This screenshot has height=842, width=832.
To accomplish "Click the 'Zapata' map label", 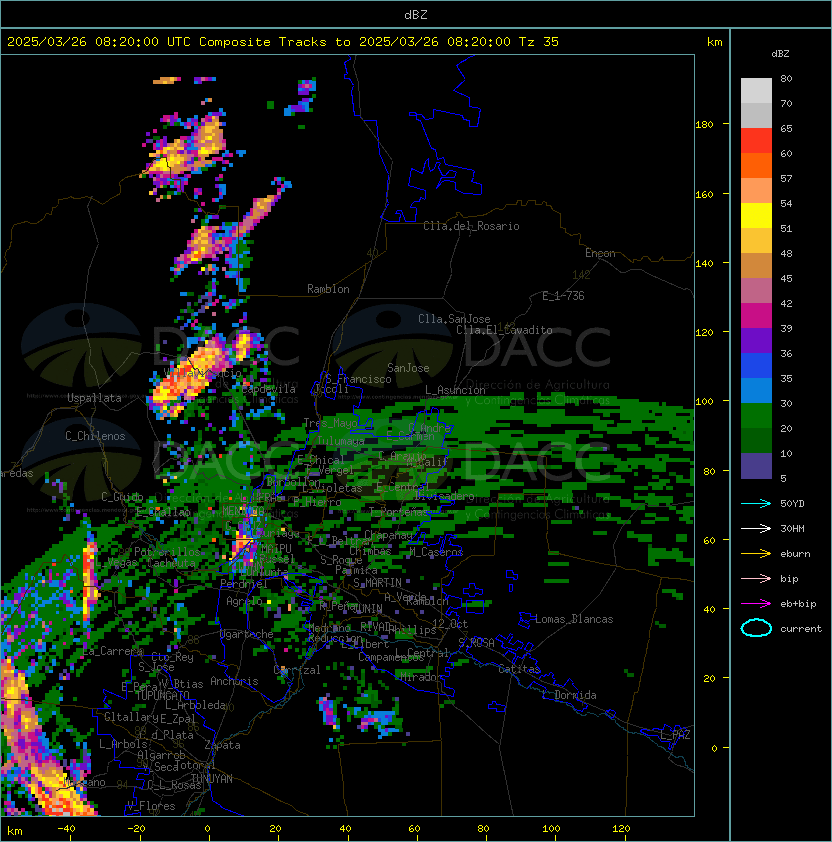I will 222,745.
